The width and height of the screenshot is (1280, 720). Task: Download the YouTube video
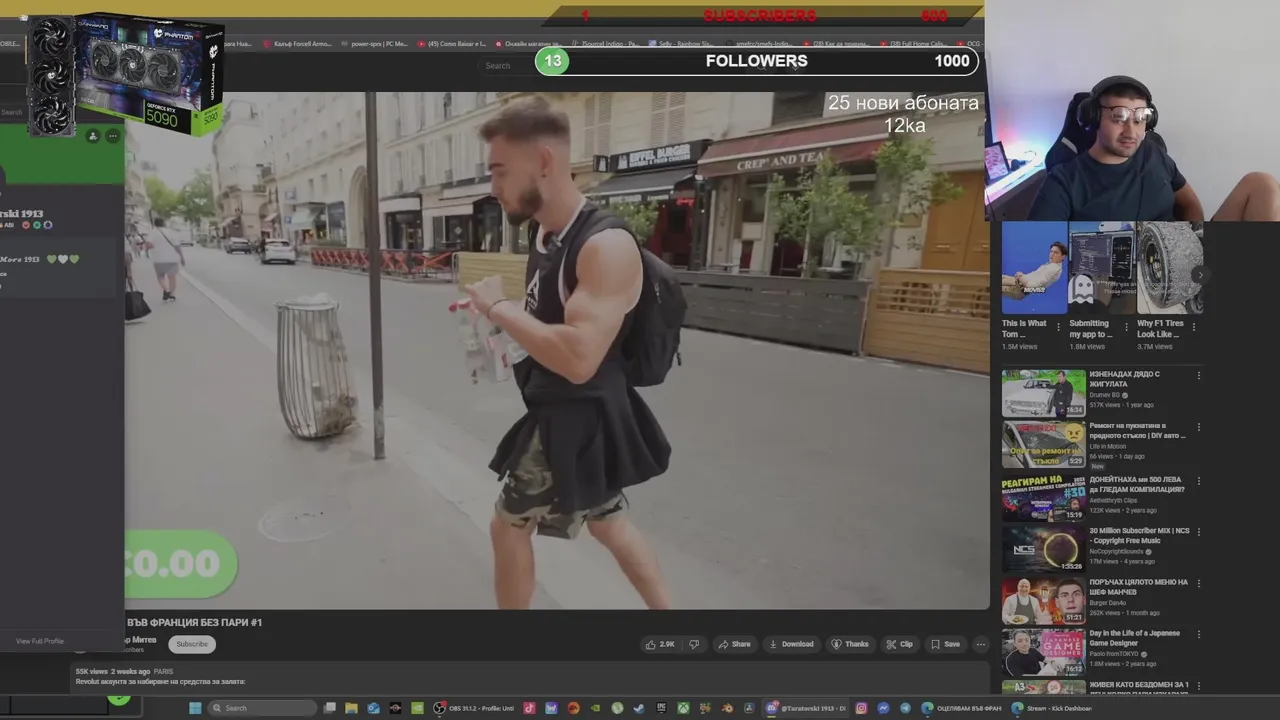[x=790, y=644]
